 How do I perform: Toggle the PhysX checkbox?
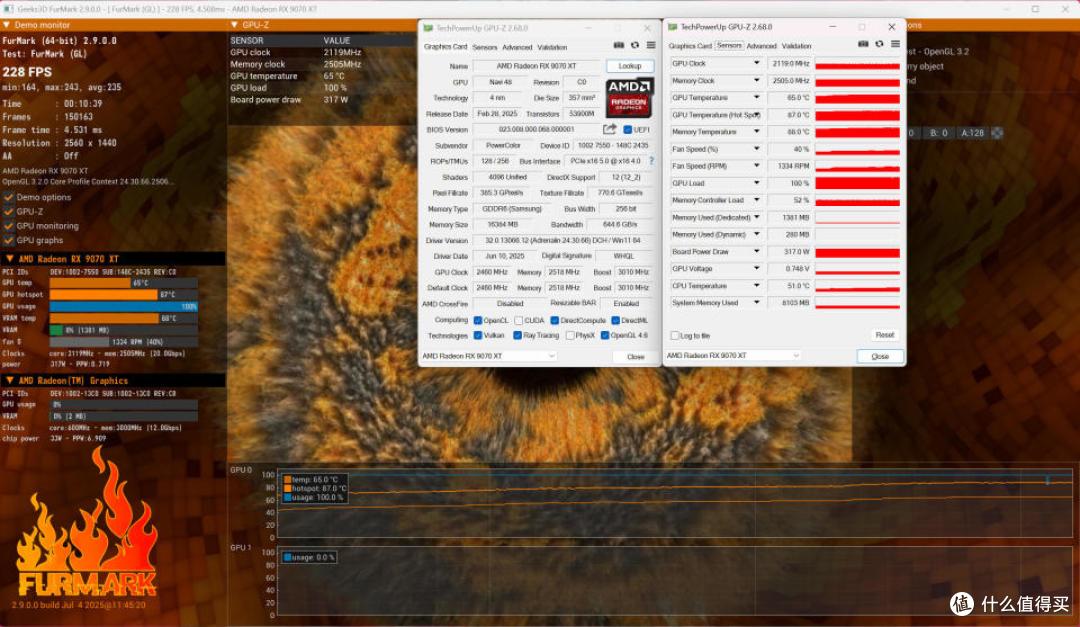[570, 336]
